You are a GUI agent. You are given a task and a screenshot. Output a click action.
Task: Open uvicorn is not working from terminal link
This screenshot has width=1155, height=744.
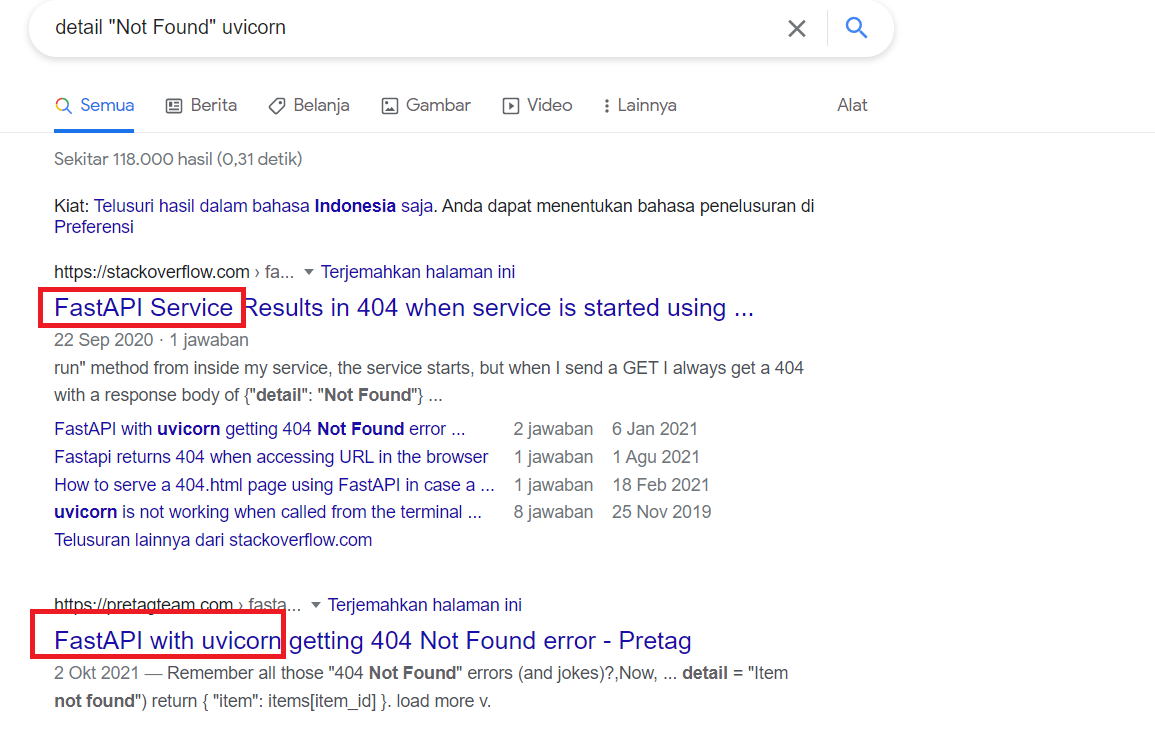(268, 512)
